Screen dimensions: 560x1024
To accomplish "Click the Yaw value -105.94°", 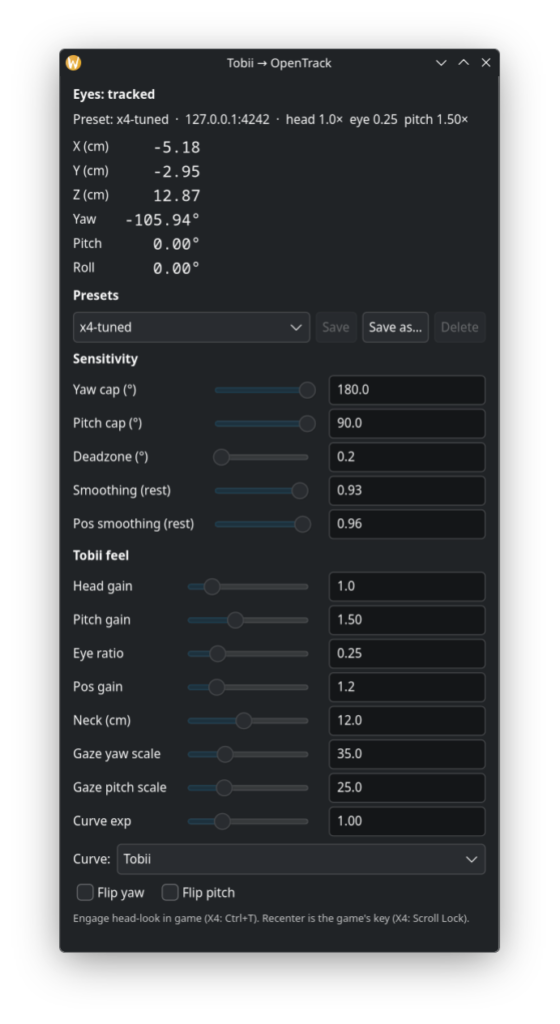I will 163,220.
